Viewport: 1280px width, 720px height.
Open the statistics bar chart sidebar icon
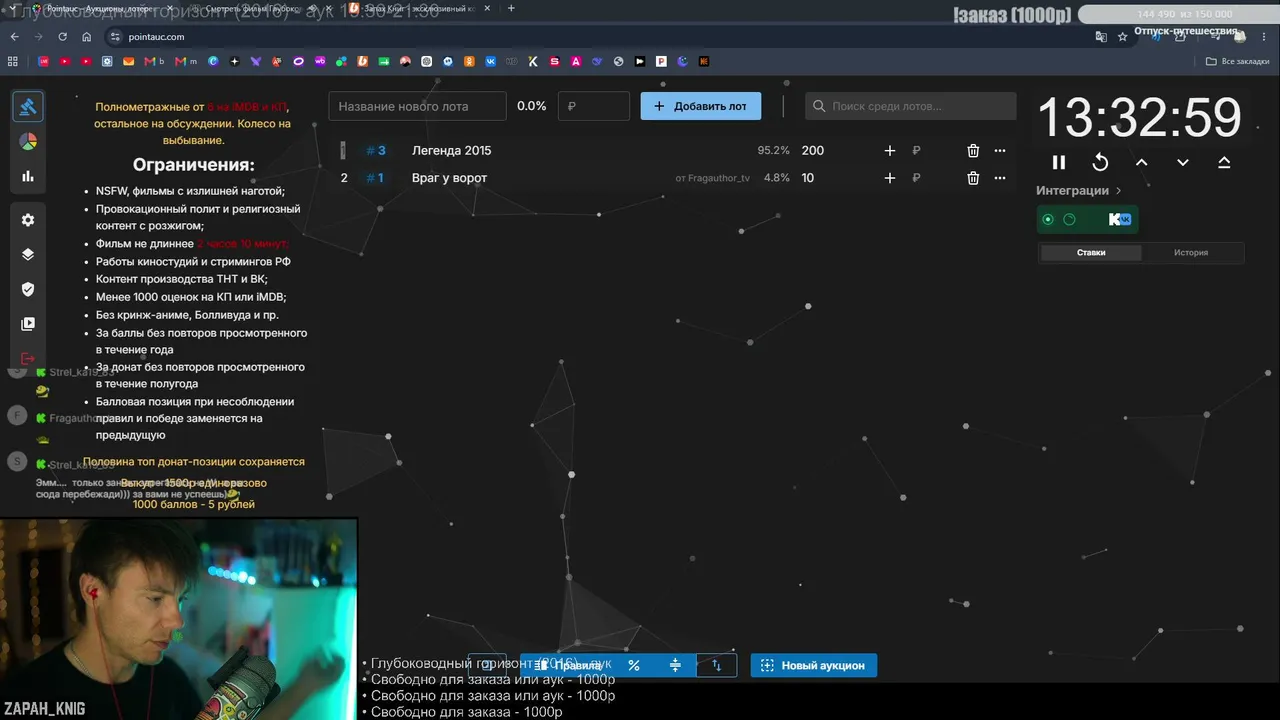[28, 176]
